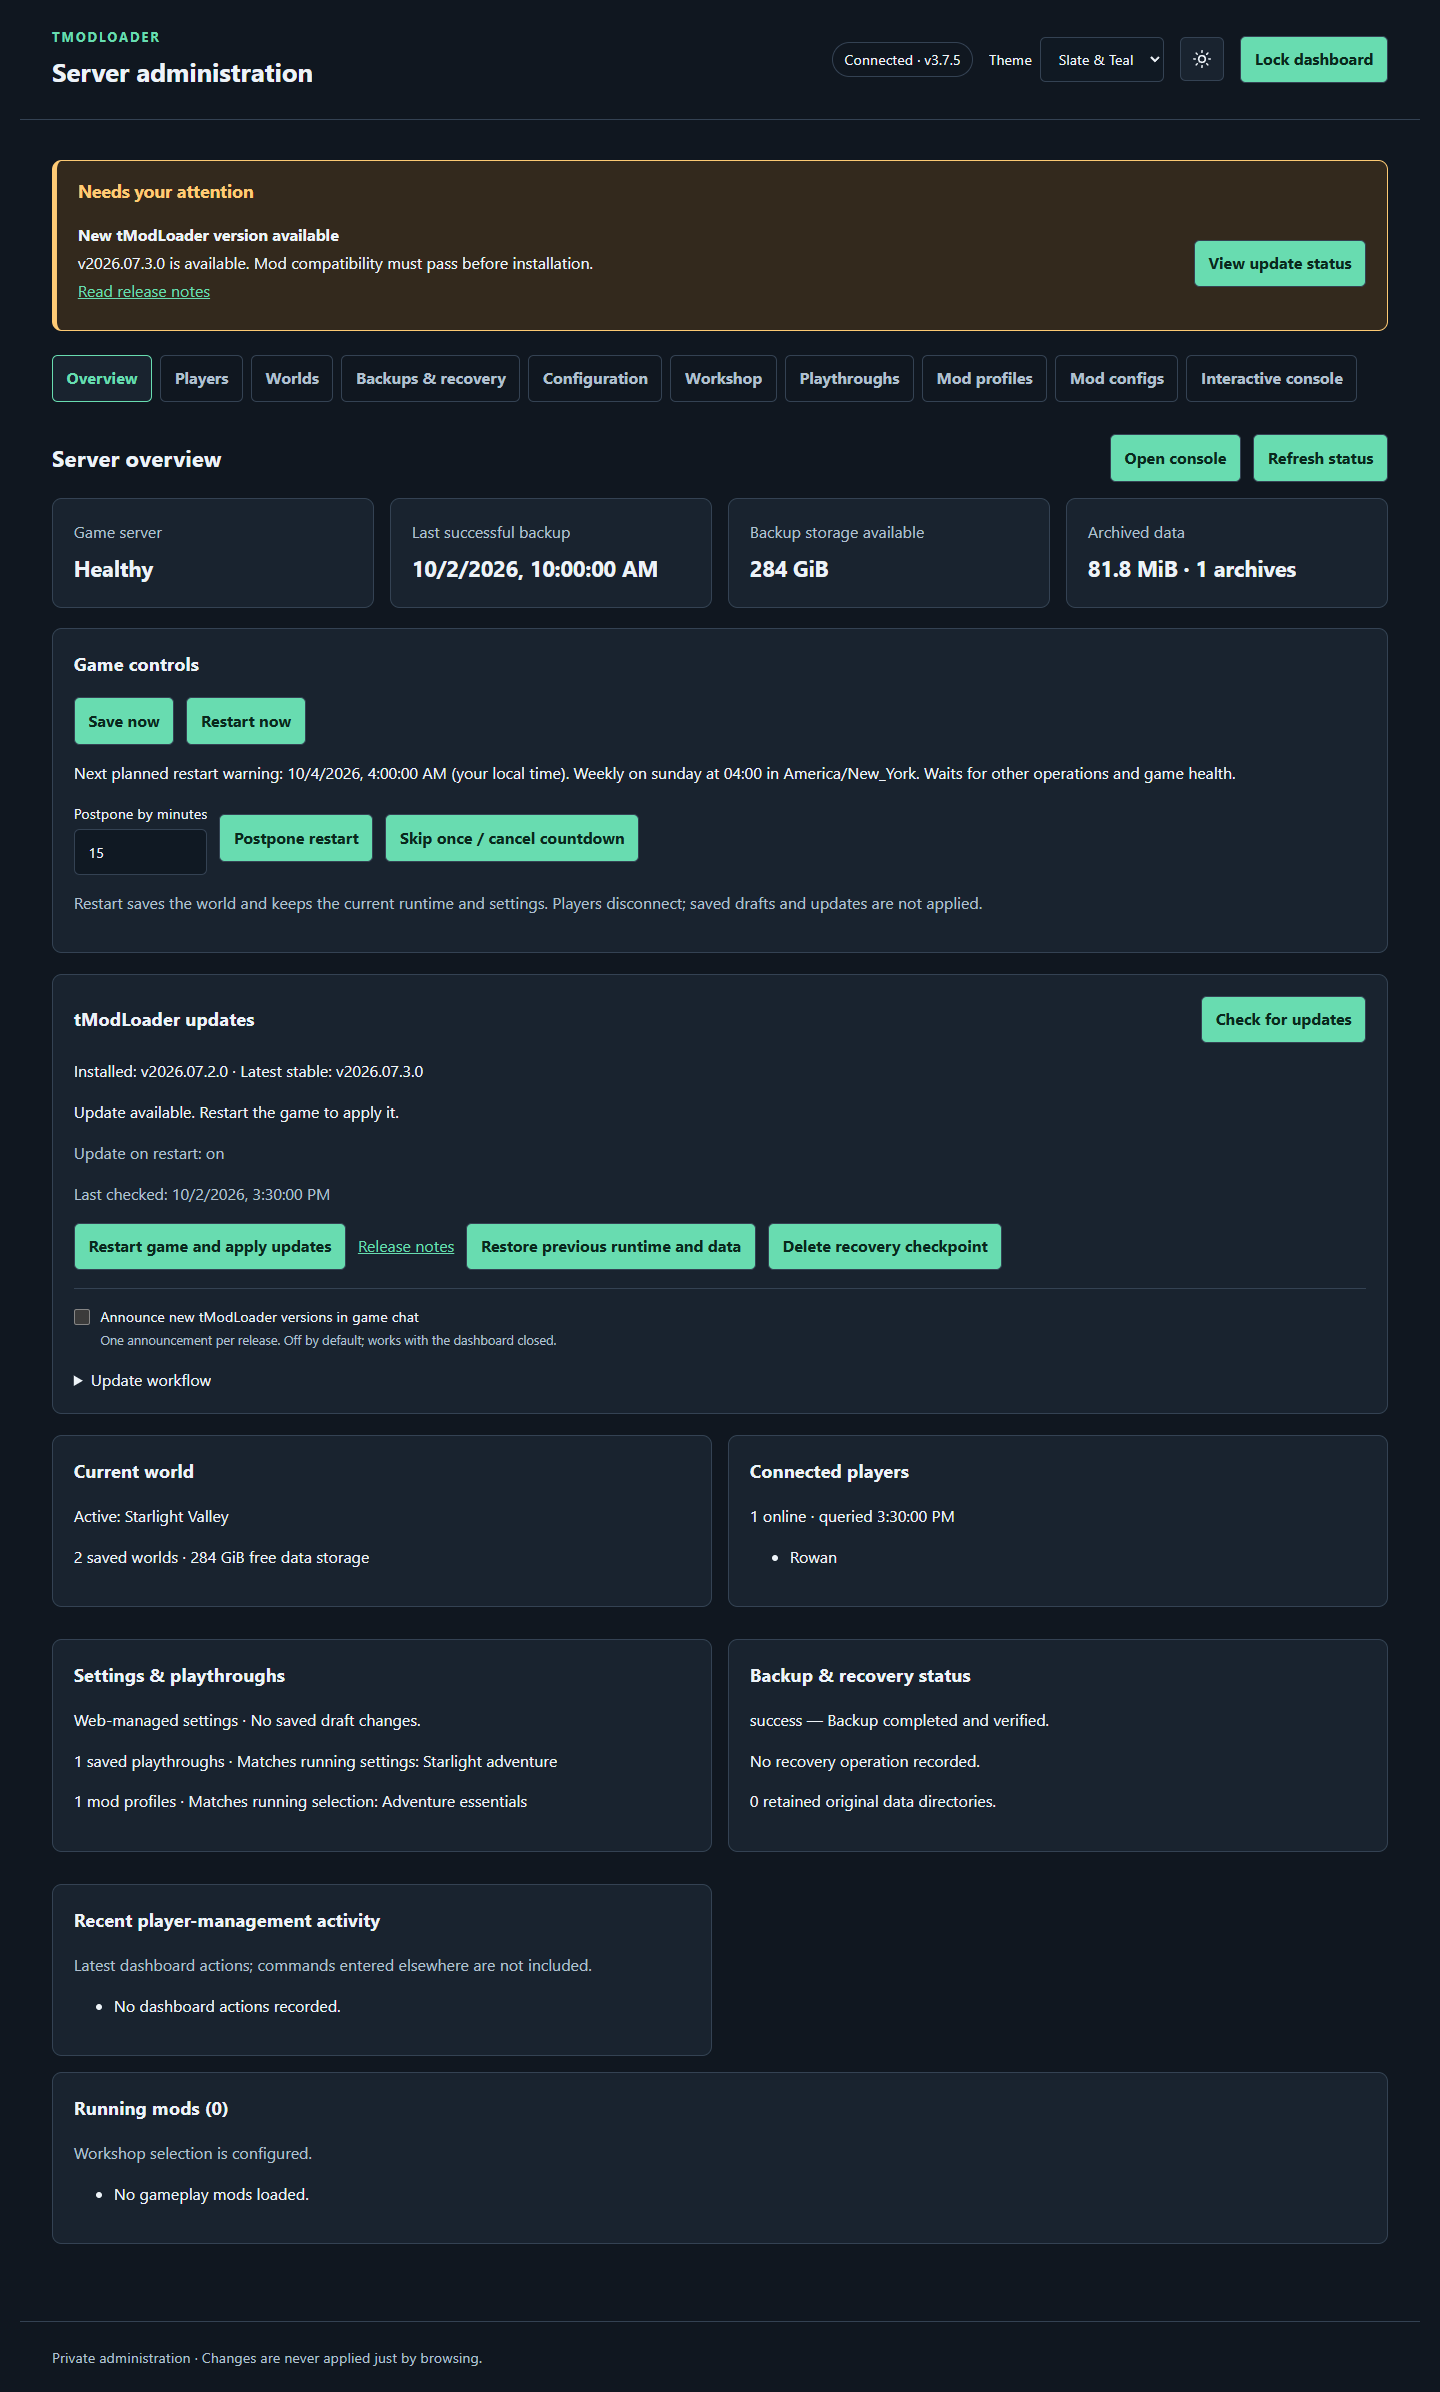Toggle light mode with the sun icon
The height and width of the screenshot is (2392, 1440).
pyautogui.click(x=1202, y=59)
